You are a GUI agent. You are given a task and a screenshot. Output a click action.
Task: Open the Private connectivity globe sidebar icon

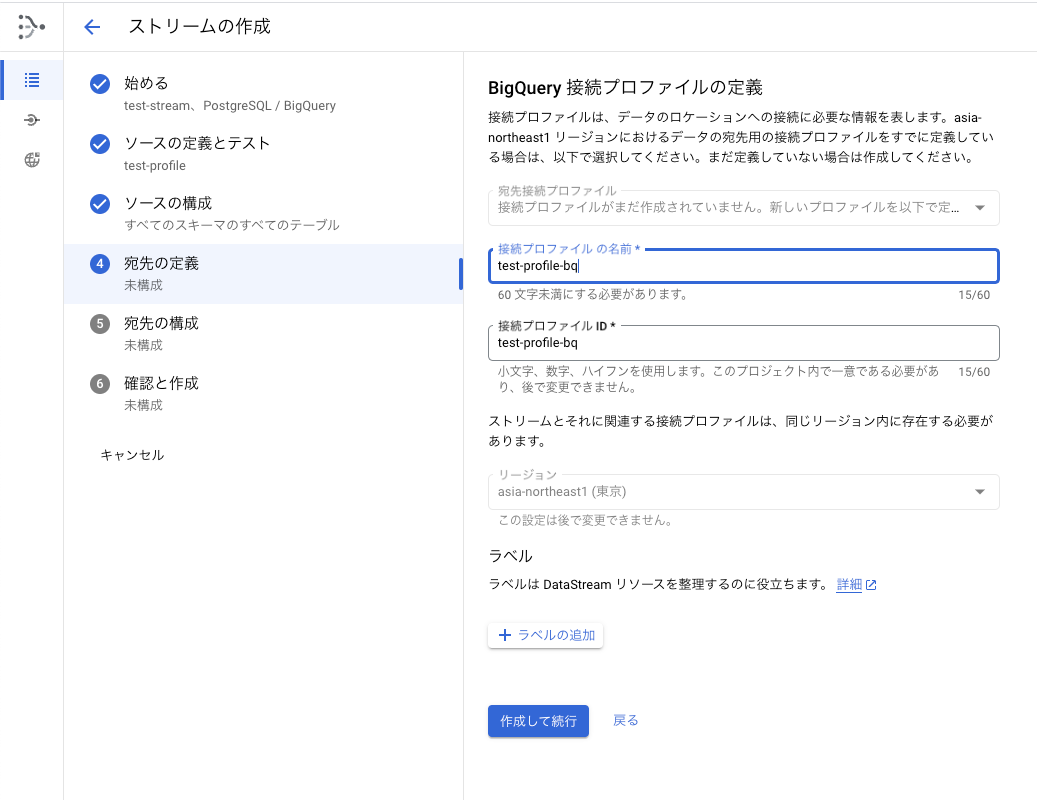tap(32, 159)
